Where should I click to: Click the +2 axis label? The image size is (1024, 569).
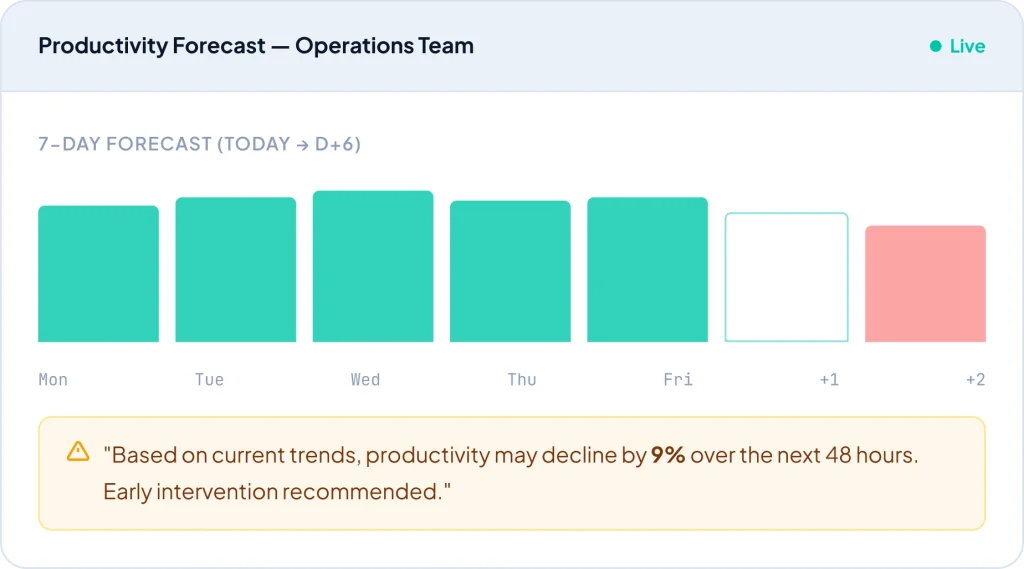pyautogui.click(x=975, y=380)
